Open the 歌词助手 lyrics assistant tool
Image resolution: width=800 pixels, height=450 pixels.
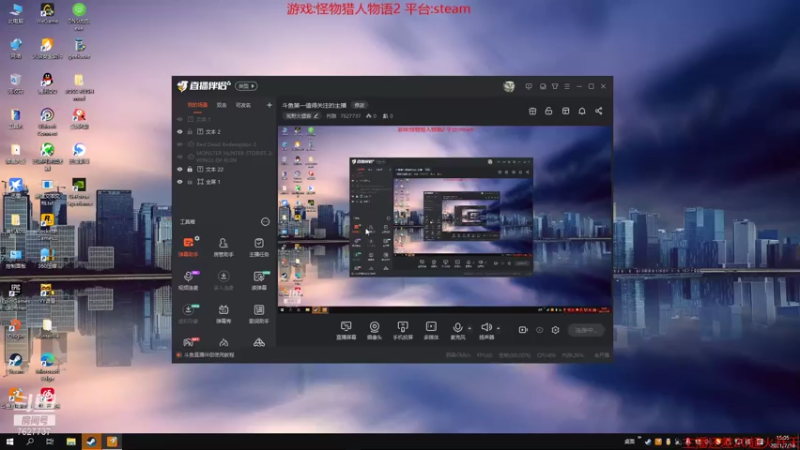(259, 313)
